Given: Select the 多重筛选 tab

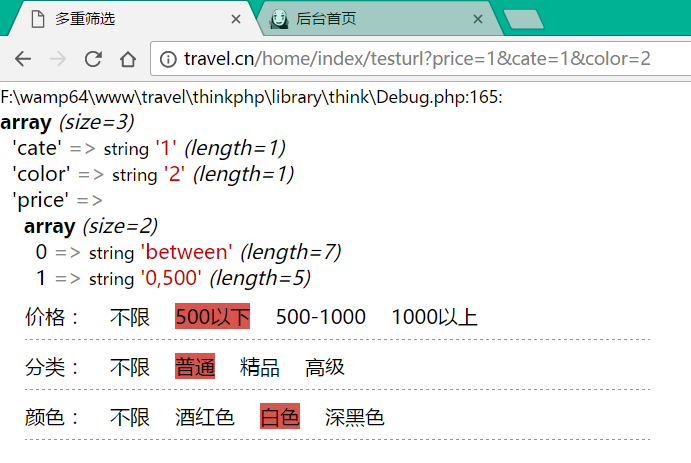Looking at the screenshot, I should point(120,19).
